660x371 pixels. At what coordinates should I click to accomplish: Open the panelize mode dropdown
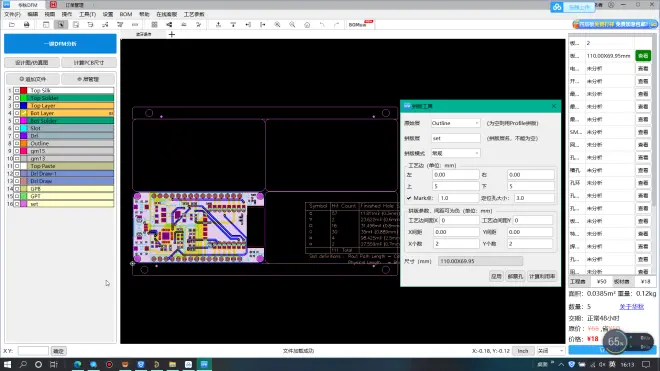[455, 153]
